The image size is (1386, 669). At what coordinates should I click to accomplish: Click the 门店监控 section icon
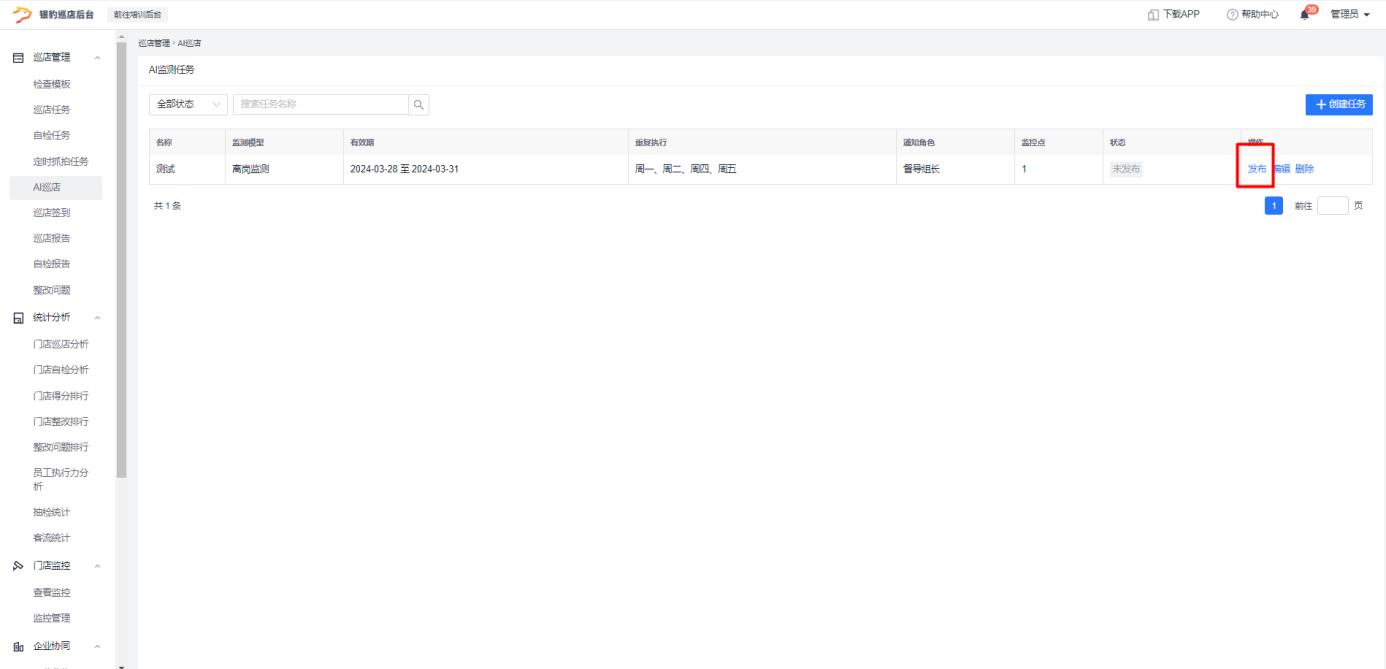tap(18, 567)
